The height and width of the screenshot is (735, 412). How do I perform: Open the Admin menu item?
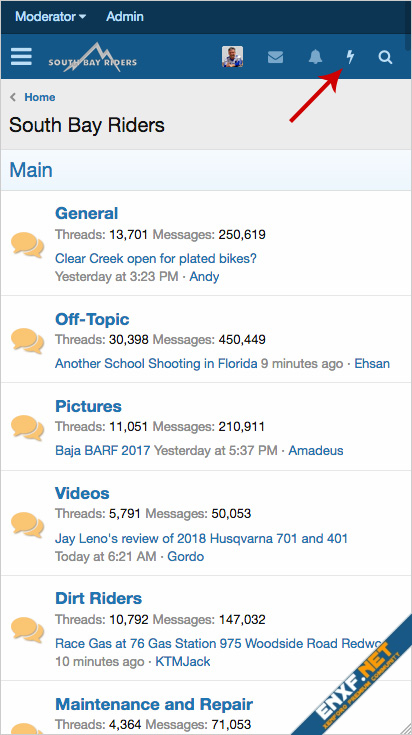125,16
